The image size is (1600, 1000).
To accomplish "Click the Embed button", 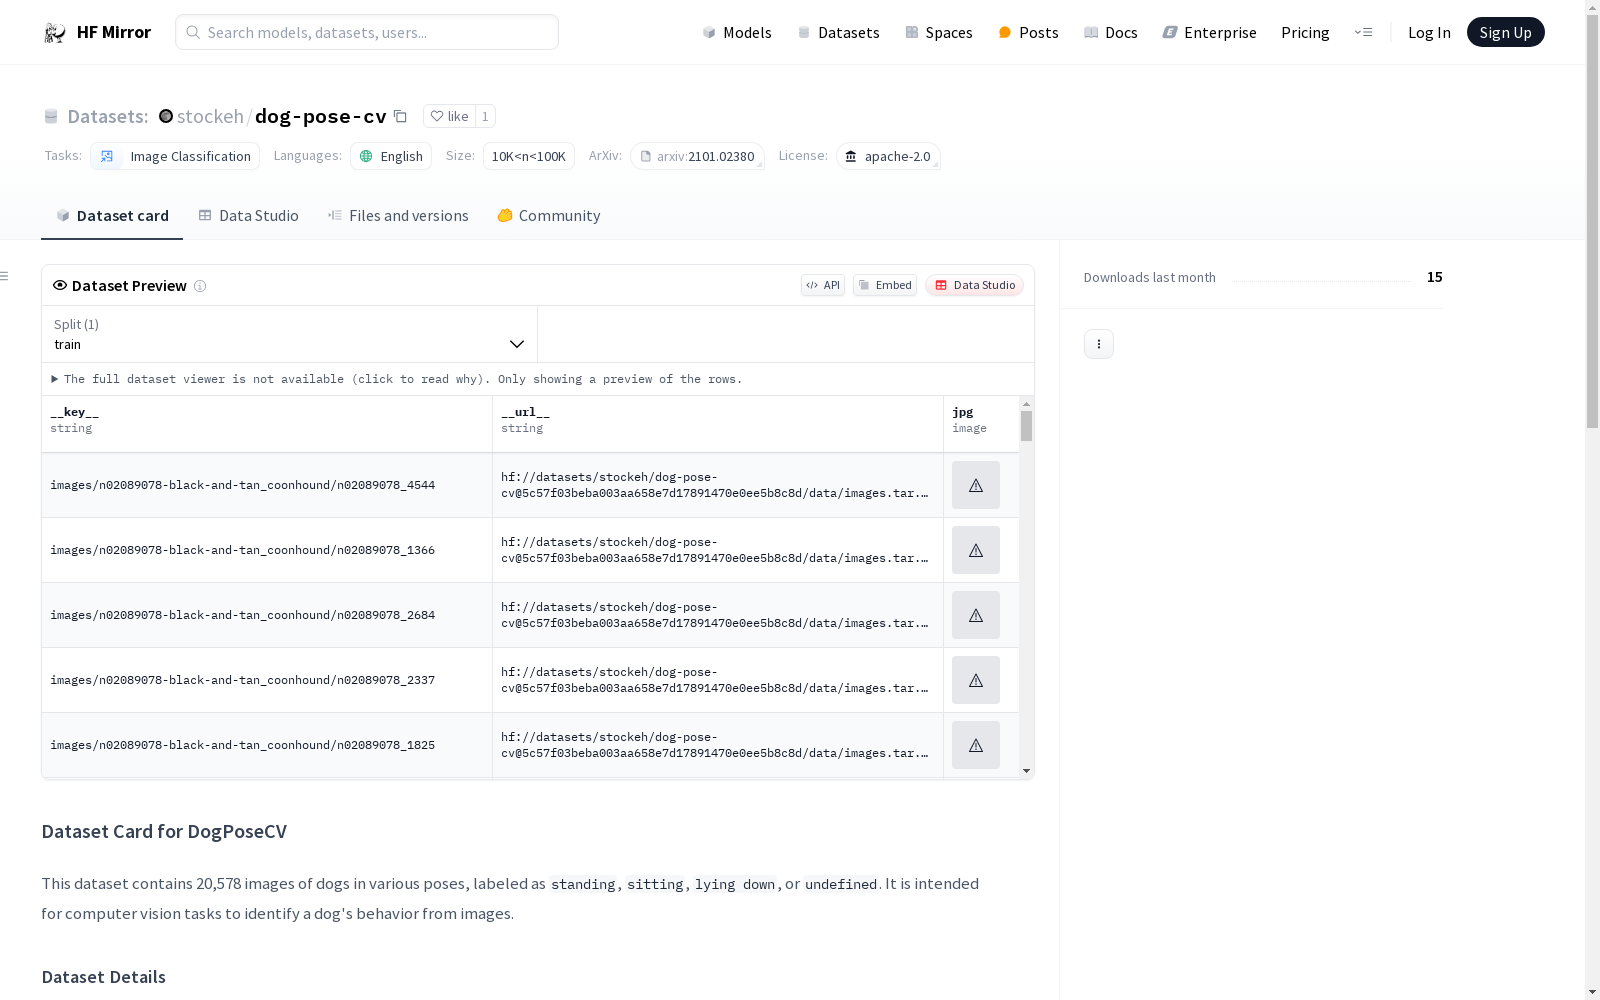I will click(885, 285).
